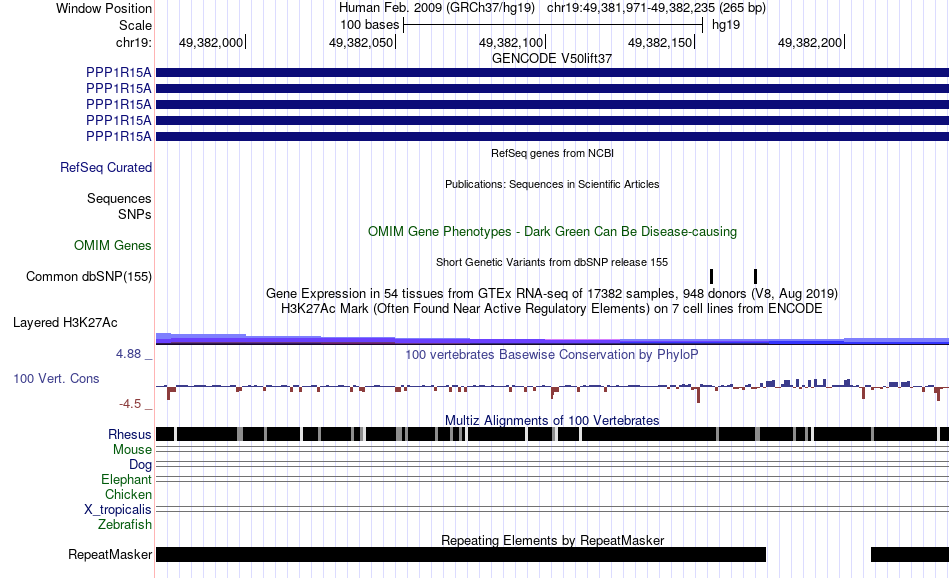Click 'Repeating Elements by RepeatMasker' title
The image size is (950, 578).
pos(553,540)
